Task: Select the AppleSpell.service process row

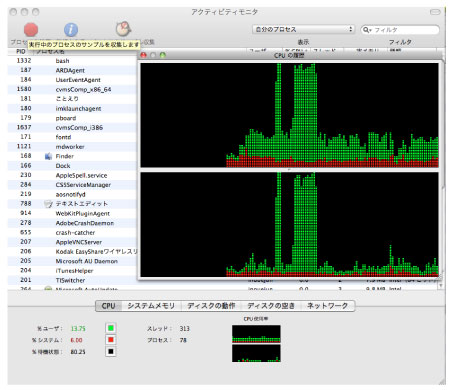Action: click(72, 175)
